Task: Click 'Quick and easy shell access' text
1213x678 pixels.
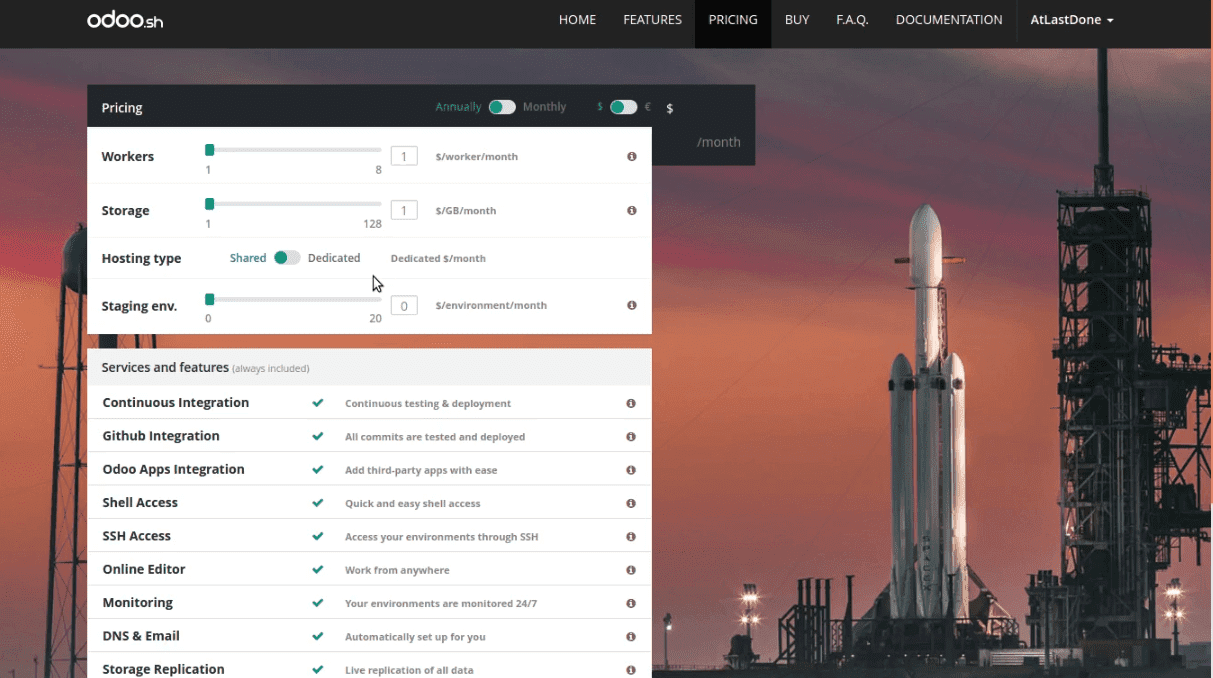Action: click(413, 504)
